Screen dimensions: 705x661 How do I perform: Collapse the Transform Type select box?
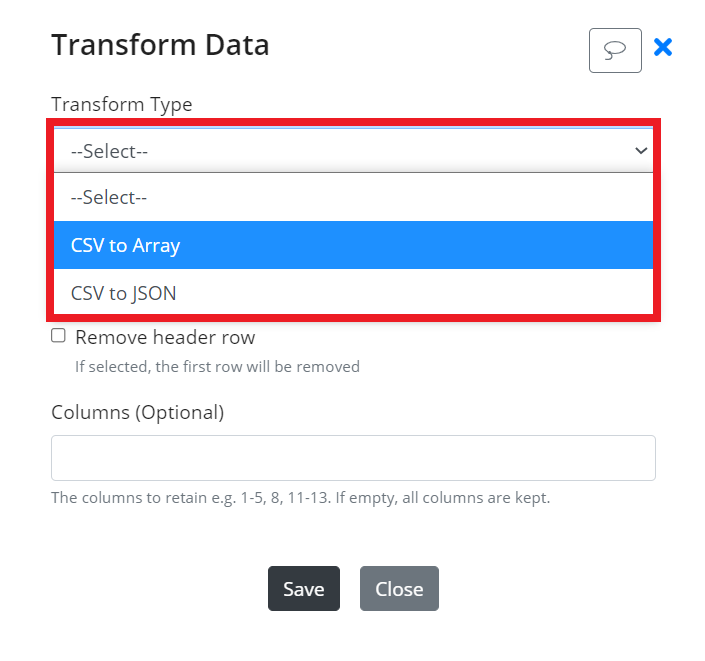tap(353, 151)
